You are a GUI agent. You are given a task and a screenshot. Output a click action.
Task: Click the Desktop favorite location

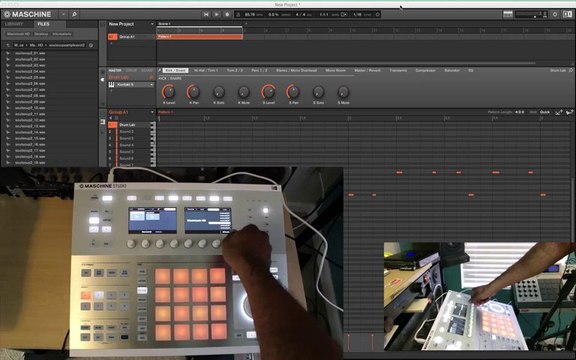click(41, 34)
